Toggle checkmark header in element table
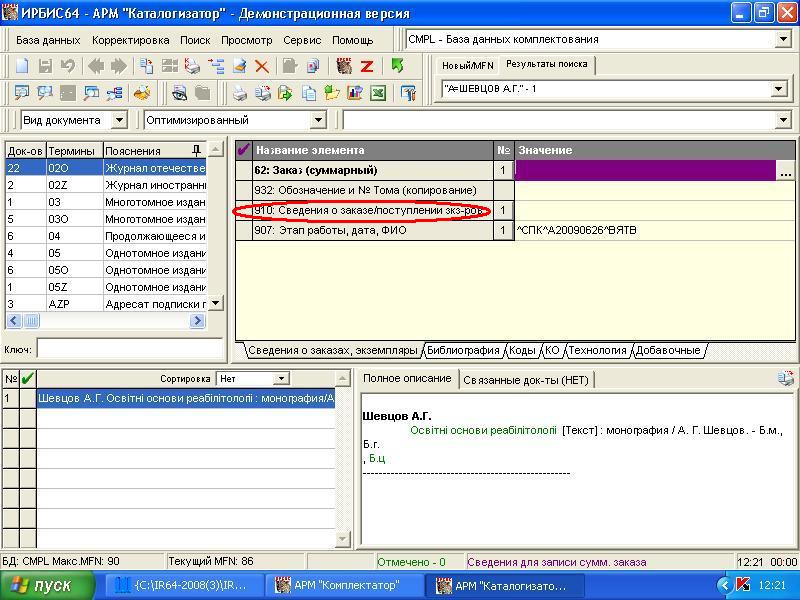This screenshot has width=800, height=600. click(243, 150)
